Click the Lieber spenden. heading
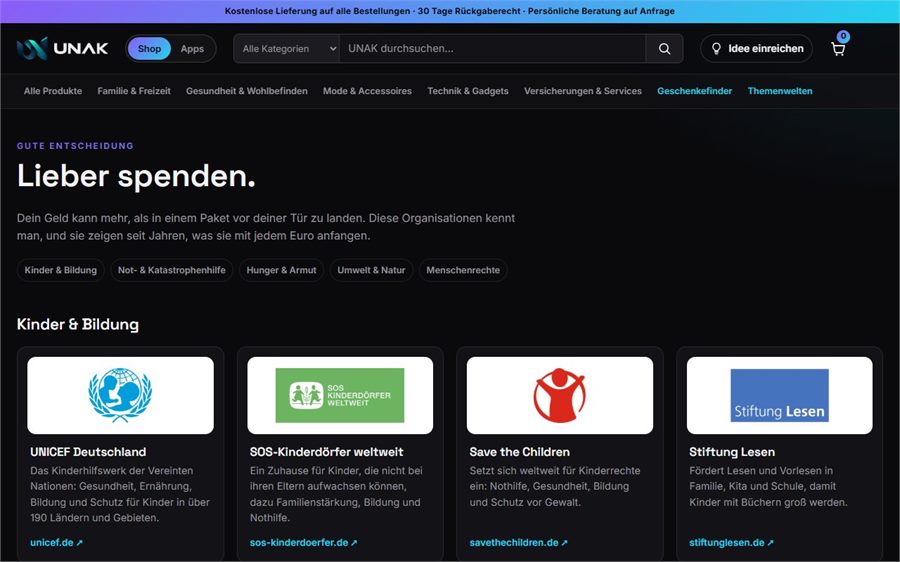The height and width of the screenshot is (562, 900). click(136, 176)
